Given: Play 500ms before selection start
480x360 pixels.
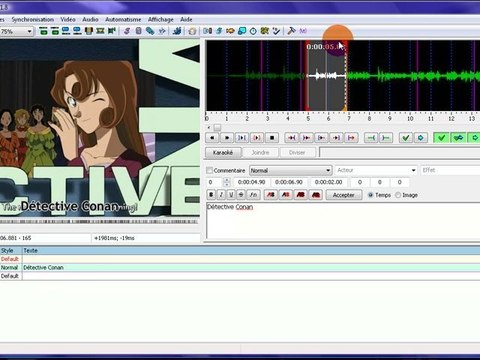Looking at the screenshot, I should (291, 138).
